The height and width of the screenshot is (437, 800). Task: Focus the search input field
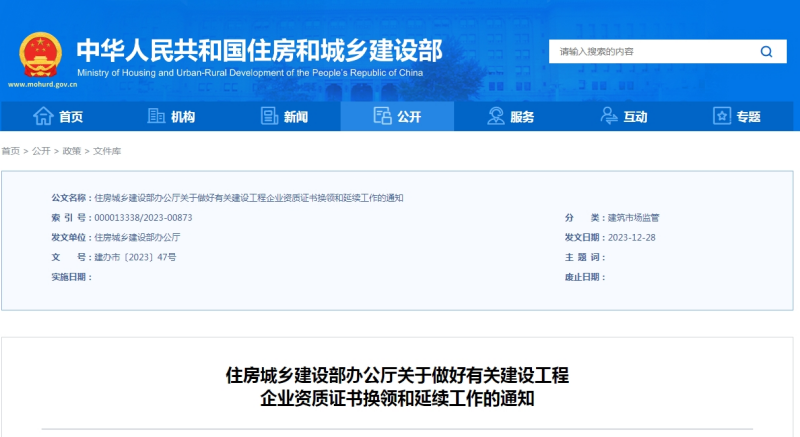(650, 52)
